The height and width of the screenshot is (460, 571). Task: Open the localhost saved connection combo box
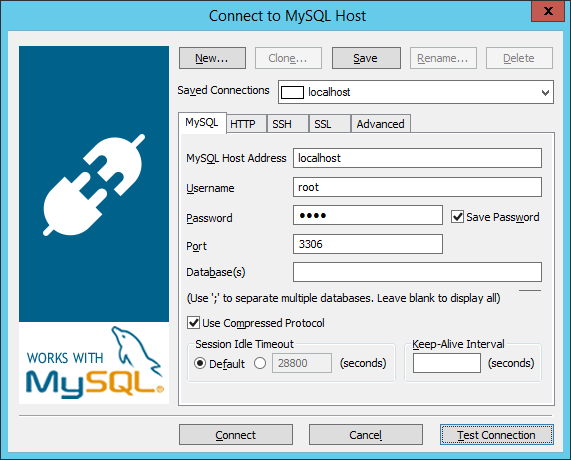tap(416, 92)
